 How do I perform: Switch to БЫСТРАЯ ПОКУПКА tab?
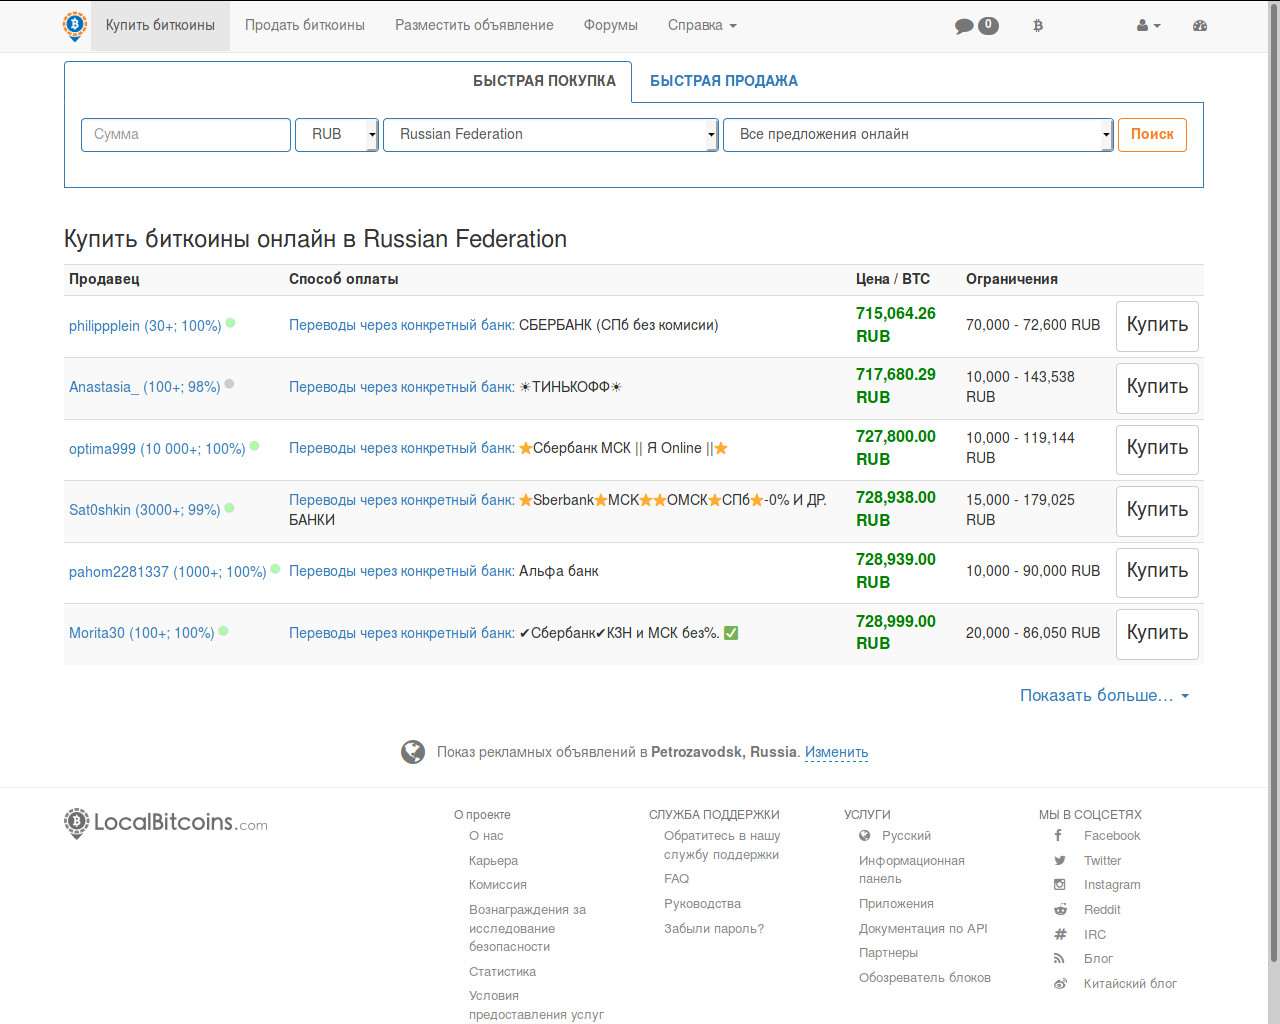click(x=544, y=81)
